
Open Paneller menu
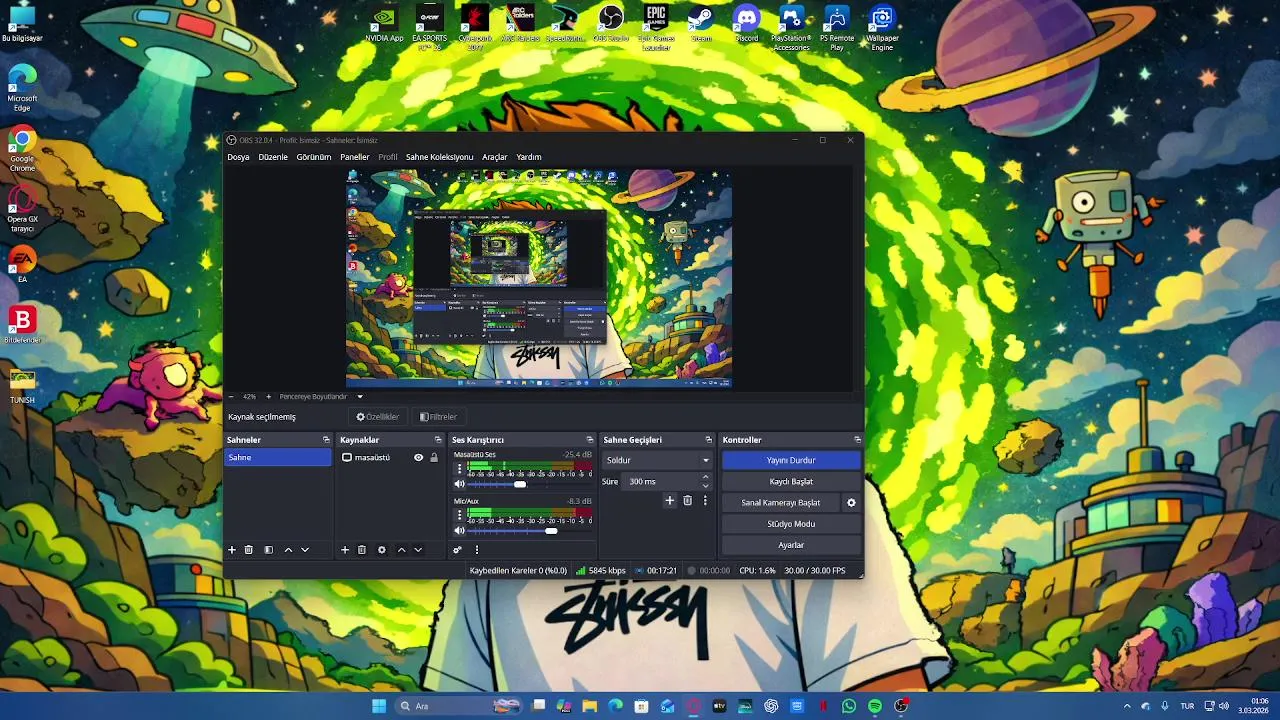[x=355, y=157]
